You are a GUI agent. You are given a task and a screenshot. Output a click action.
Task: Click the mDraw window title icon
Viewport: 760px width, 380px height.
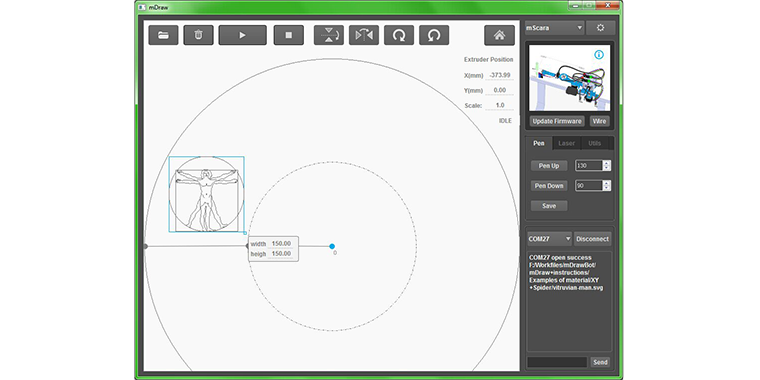click(x=142, y=8)
